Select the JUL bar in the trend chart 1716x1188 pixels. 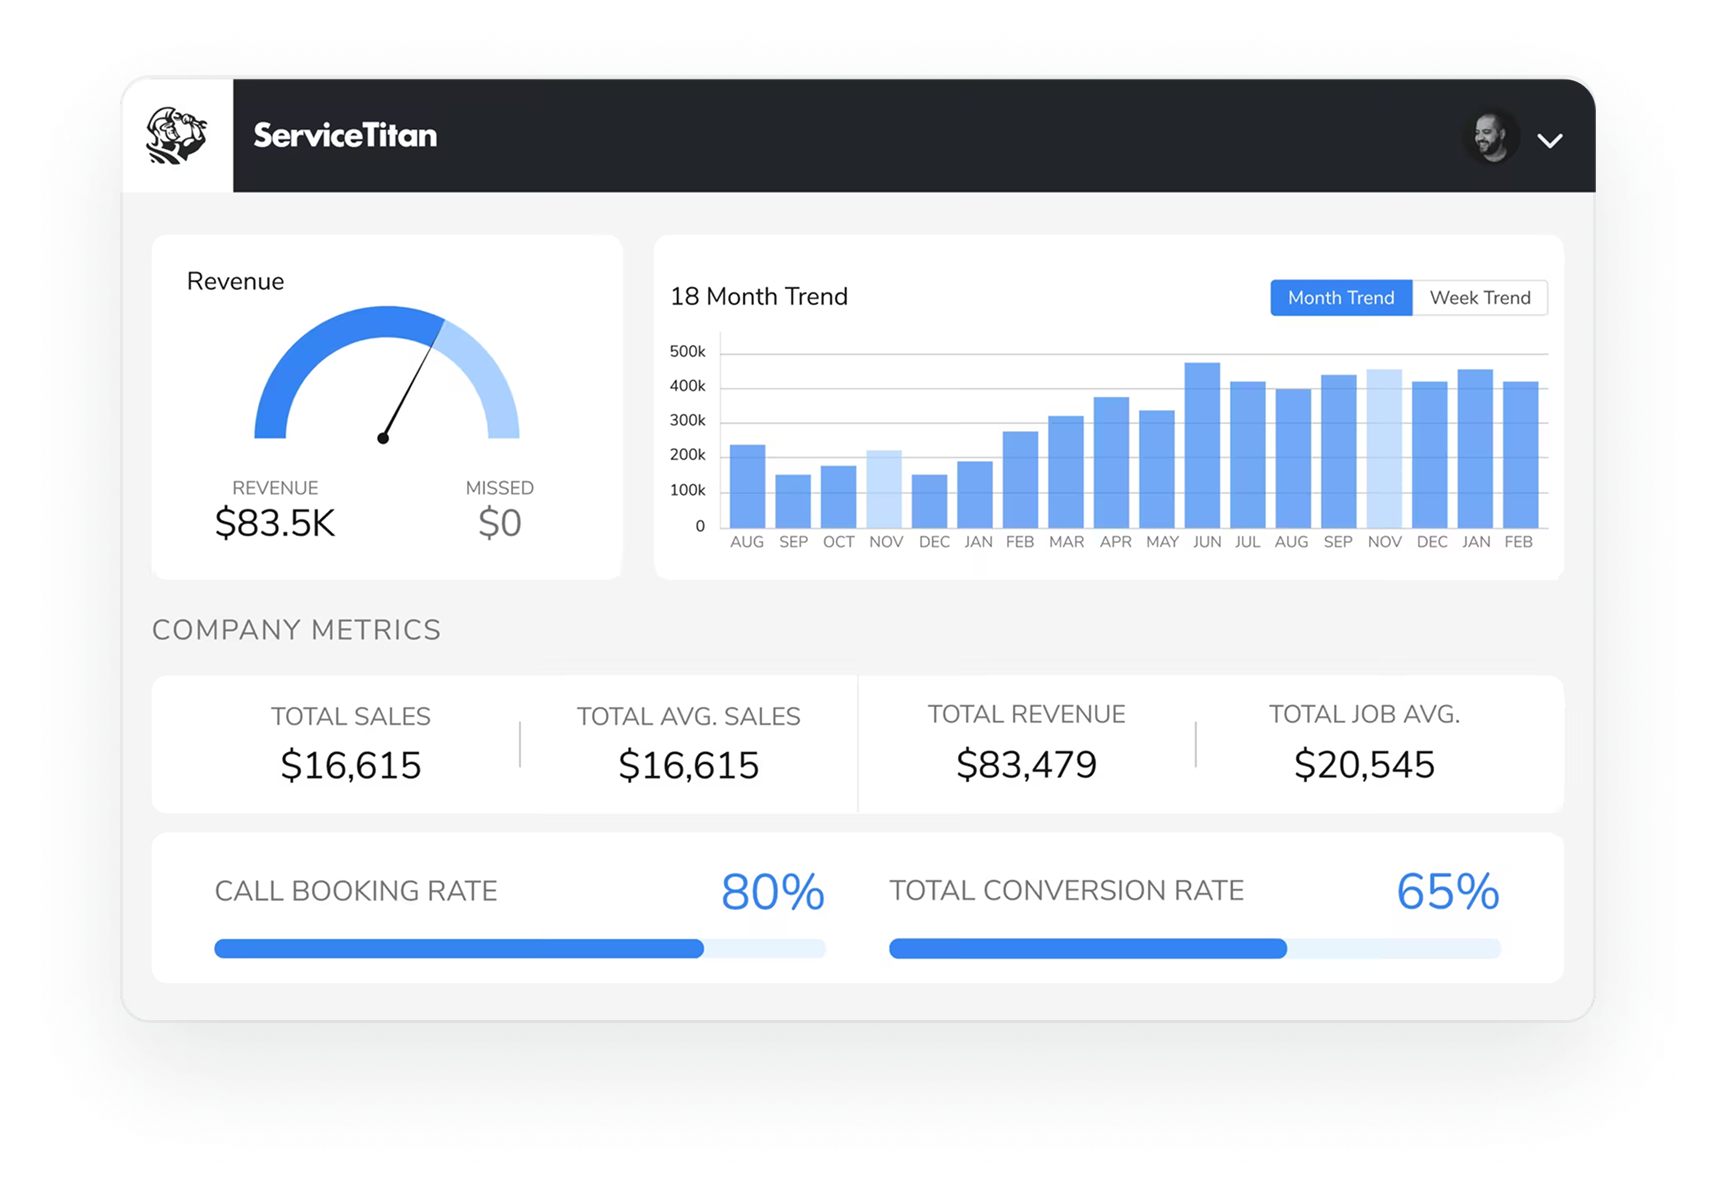[x=1248, y=455]
